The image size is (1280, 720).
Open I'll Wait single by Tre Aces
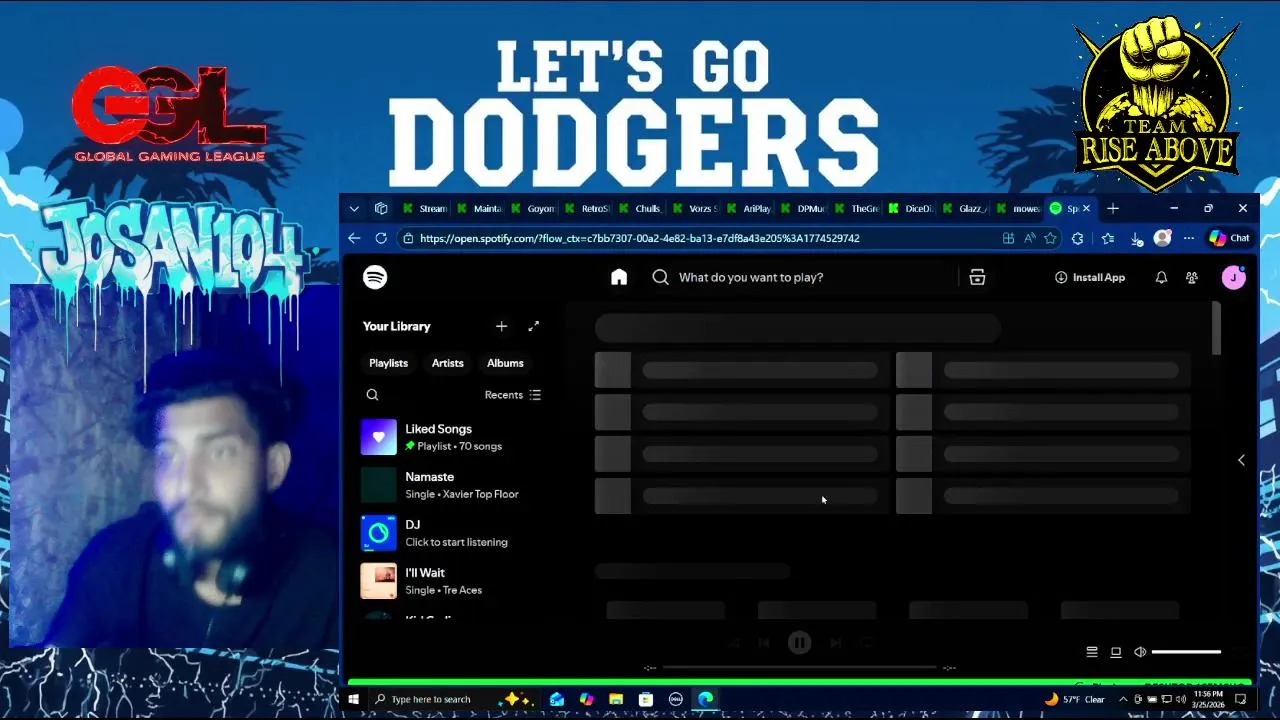(453, 581)
